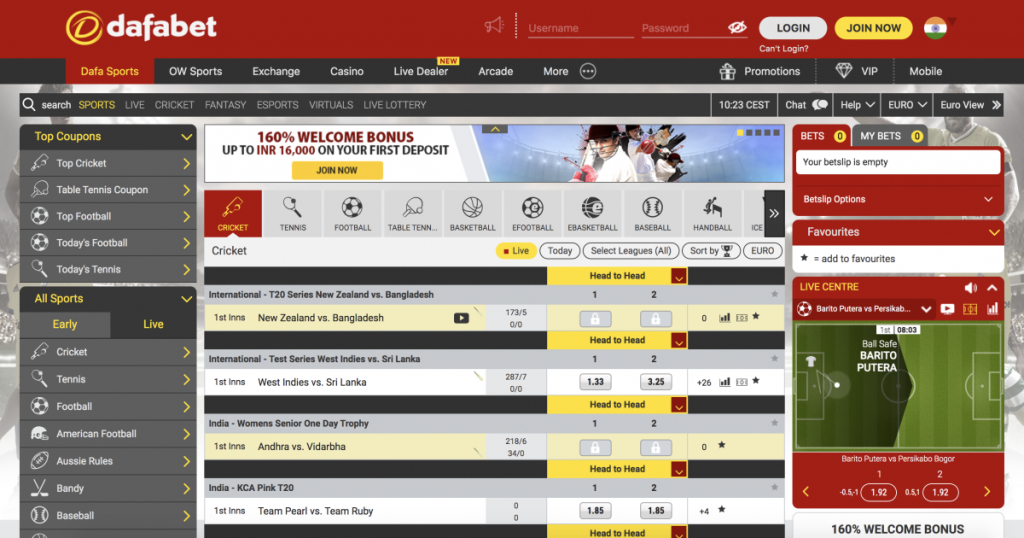Open the Exchange tab
Viewport: 1024px width, 538px height.
[x=276, y=71]
